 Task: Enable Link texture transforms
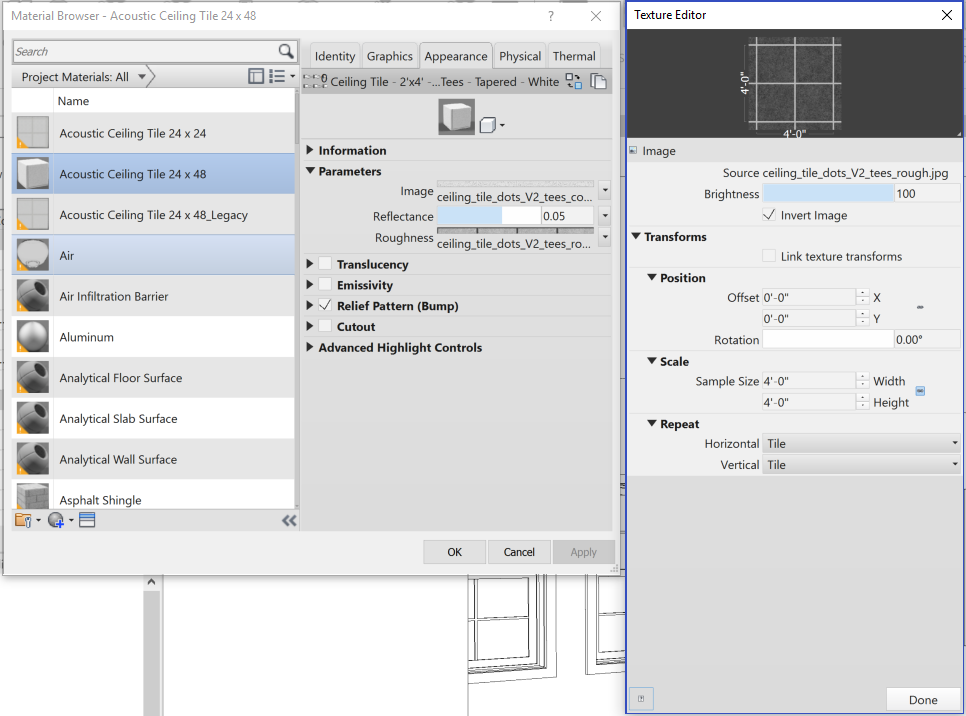coord(769,256)
